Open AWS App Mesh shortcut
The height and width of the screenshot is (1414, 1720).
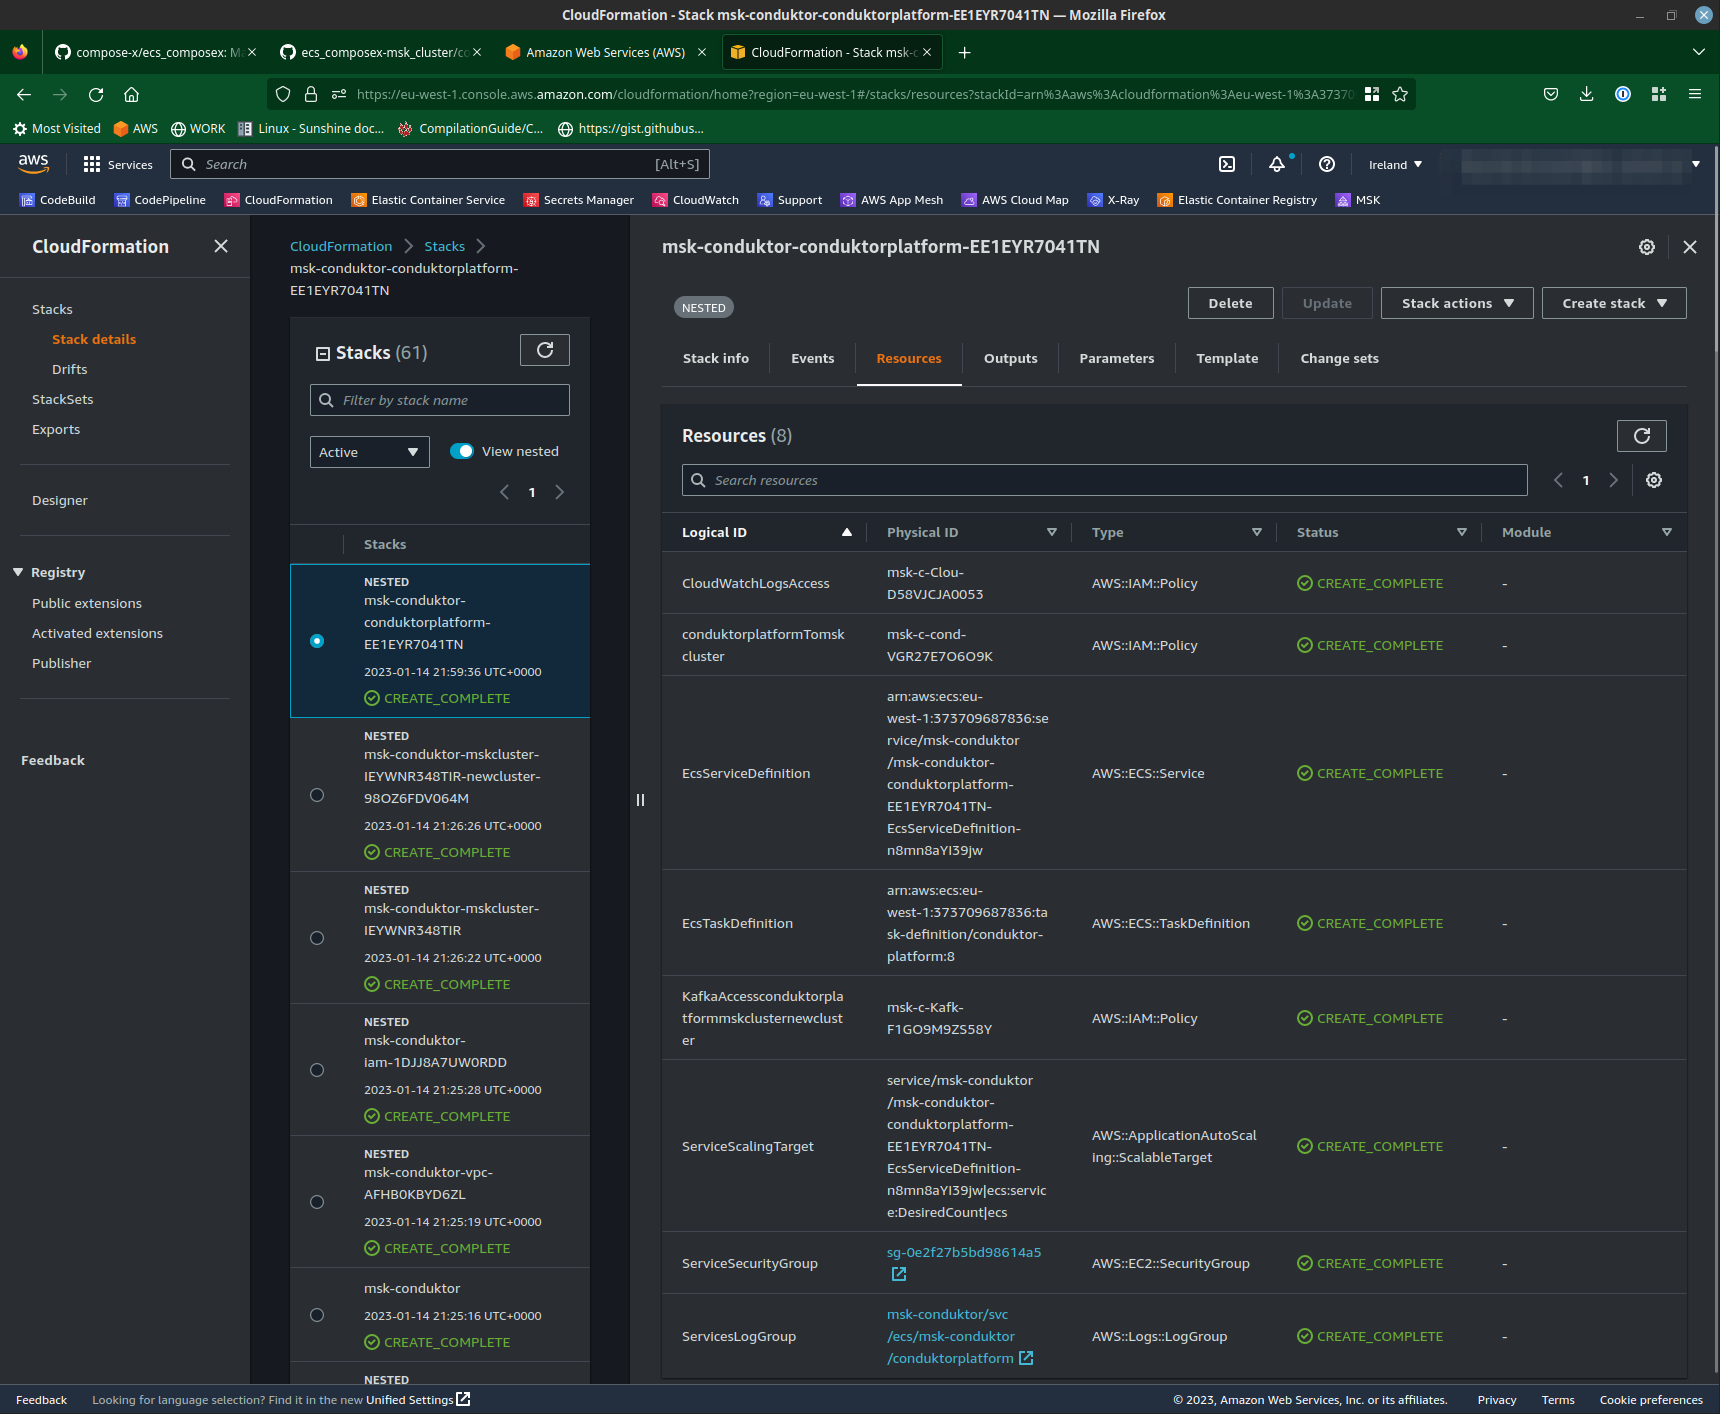[x=892, y=200]
